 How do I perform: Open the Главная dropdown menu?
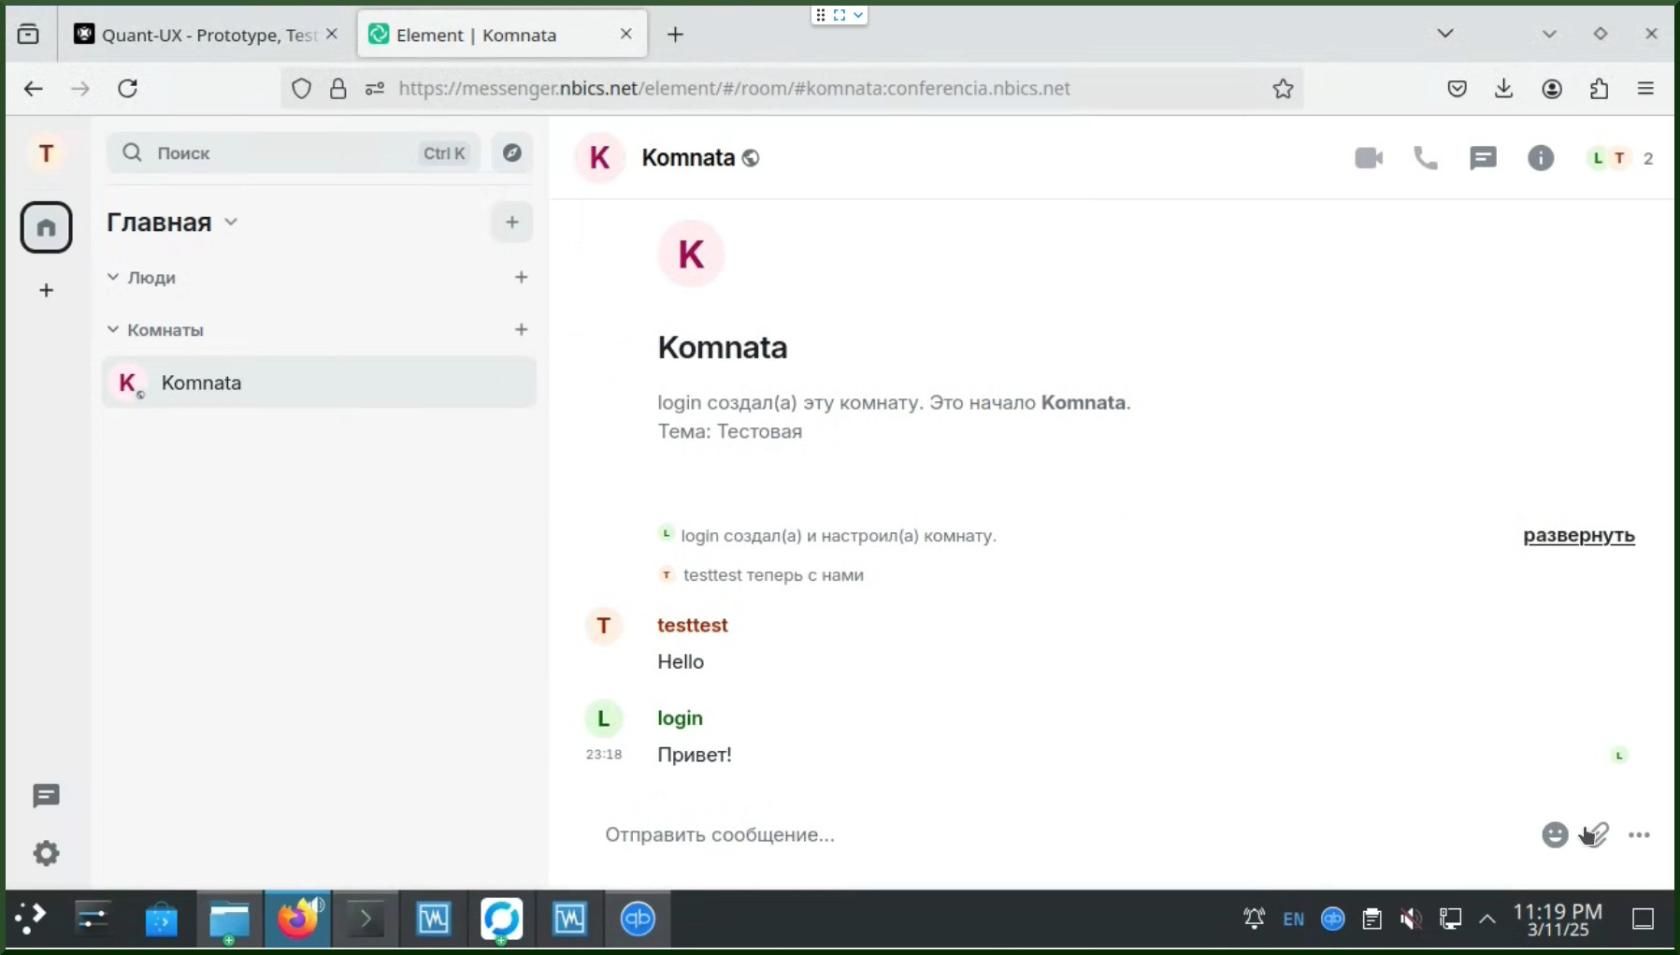pyautogui.click(x=231, y=222)
